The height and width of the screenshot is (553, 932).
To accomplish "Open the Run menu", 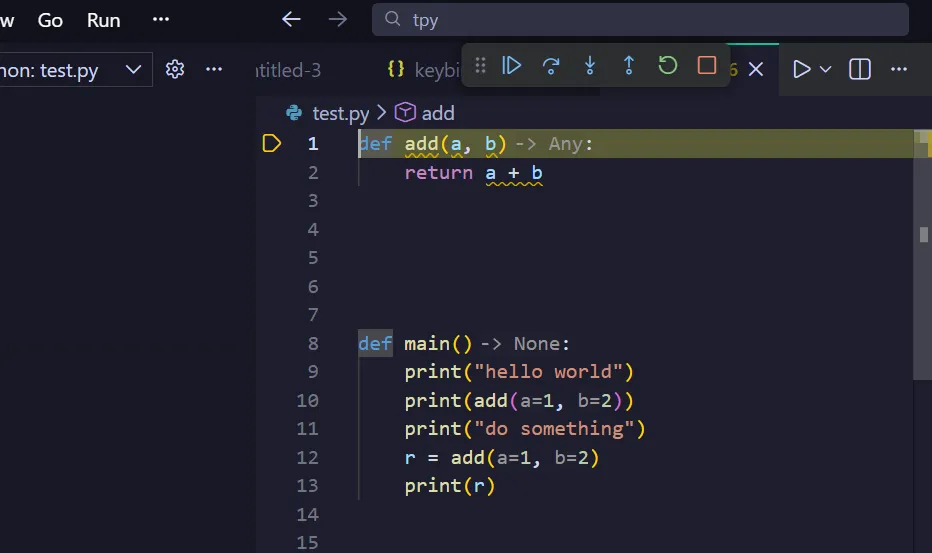I will click(x=103, y=20).
